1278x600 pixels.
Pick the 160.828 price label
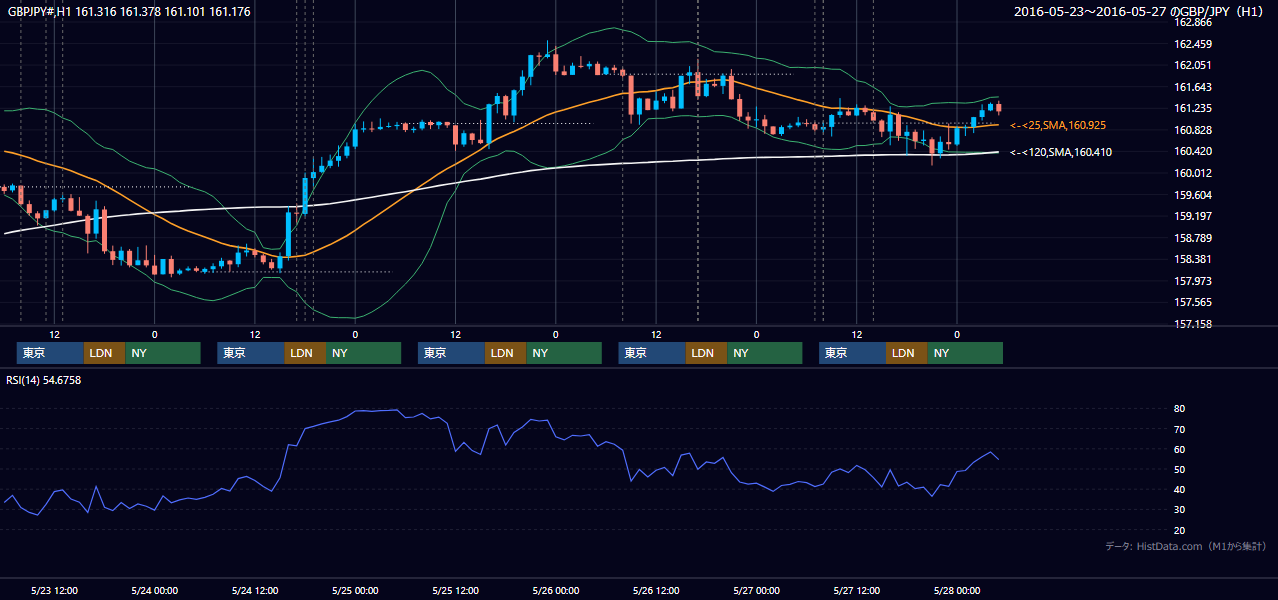pos(1193,130)
